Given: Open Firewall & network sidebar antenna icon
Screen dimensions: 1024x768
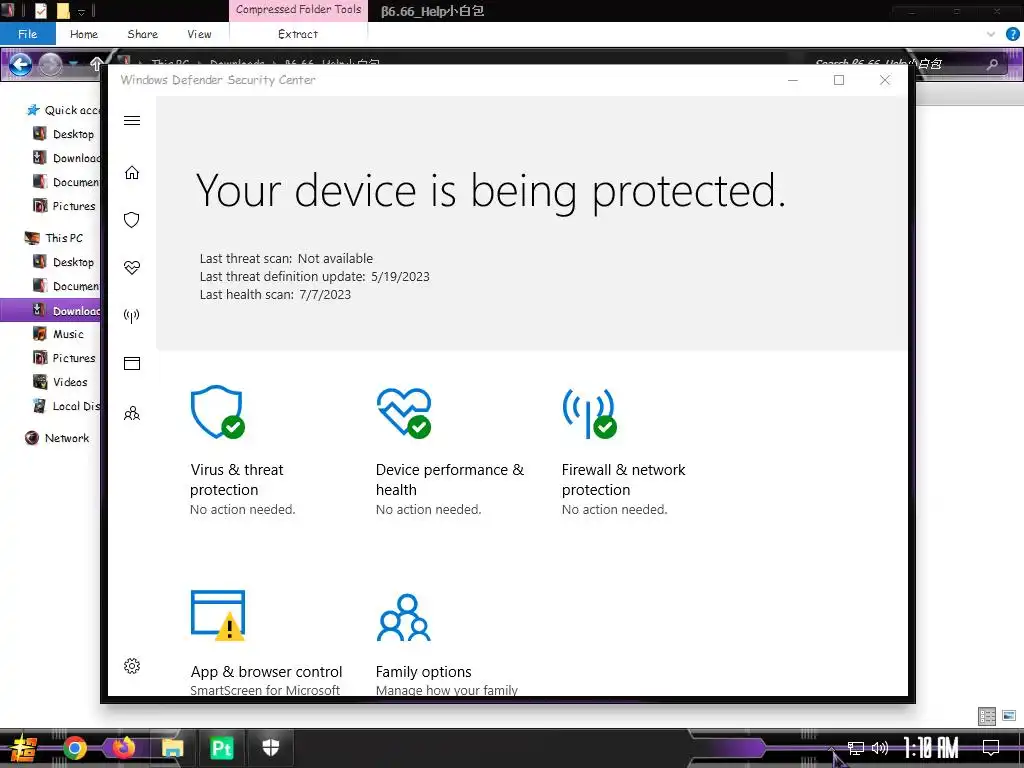Looking at the screenshot, I should (132, 316).
